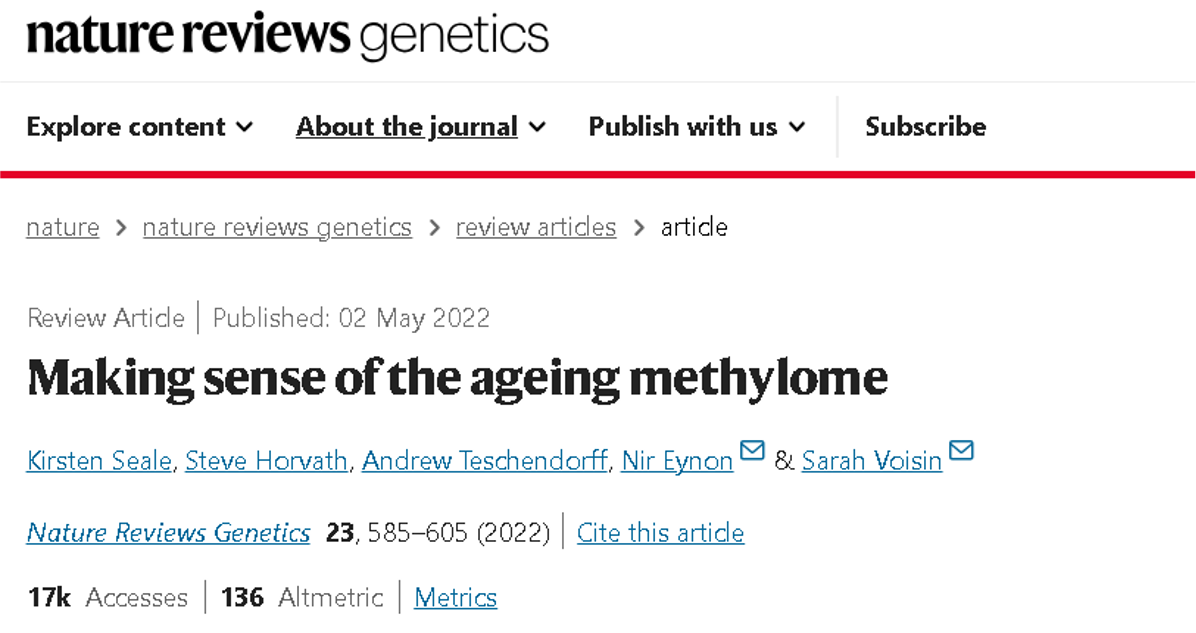
Task: Click the Subscribe menu item
Action: (925, 127)
